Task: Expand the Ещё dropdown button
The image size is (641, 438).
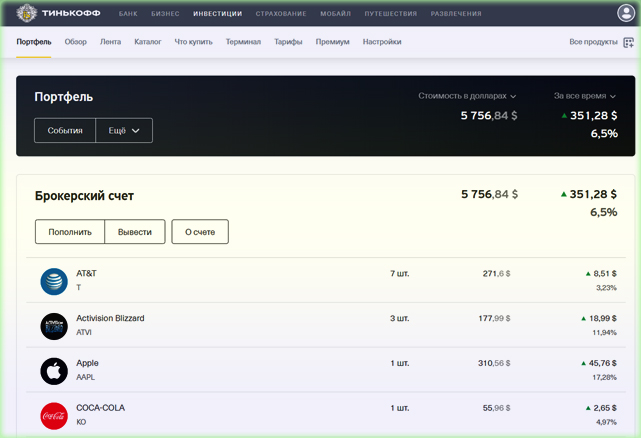Action: (x=124, y=130)
